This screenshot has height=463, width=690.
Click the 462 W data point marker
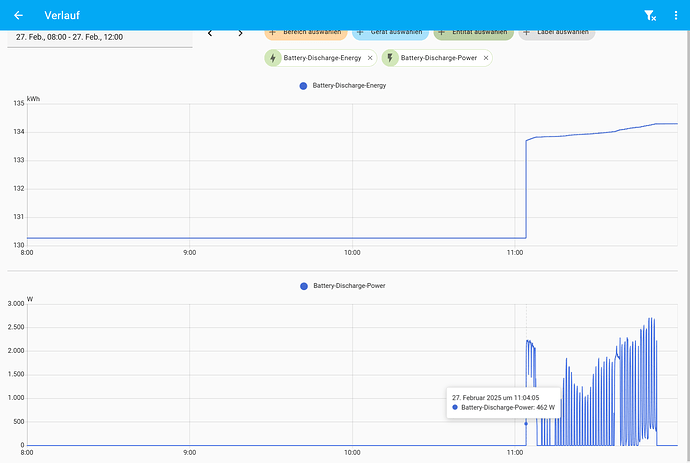point(526,423)
